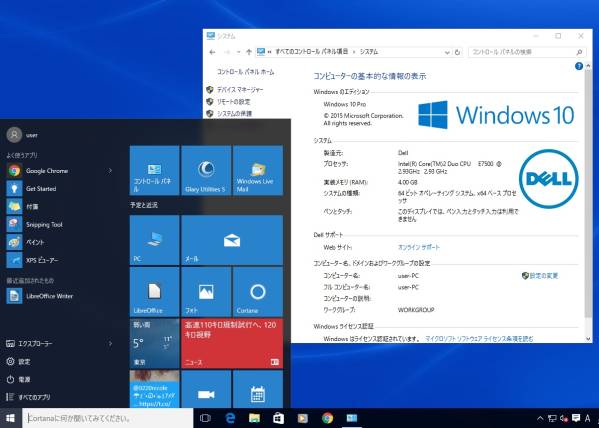Click Back arrow in System window
The height and width of the screenshot is (428, 599).
point(212,52)
